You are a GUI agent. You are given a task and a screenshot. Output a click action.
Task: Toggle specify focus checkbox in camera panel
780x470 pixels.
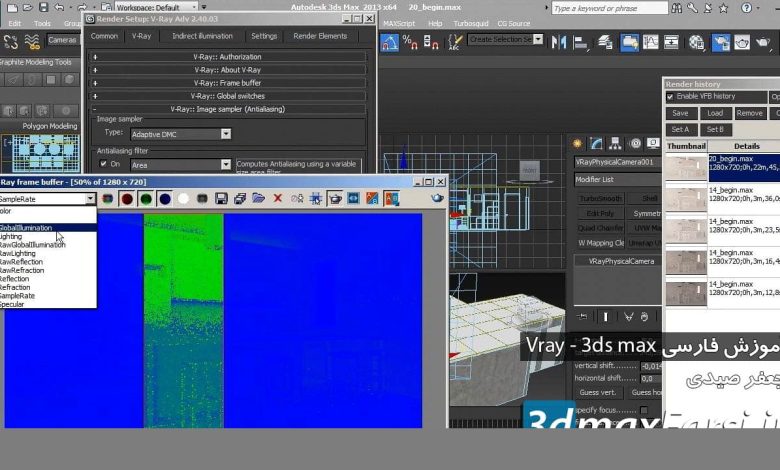click(x=644, y=410)
